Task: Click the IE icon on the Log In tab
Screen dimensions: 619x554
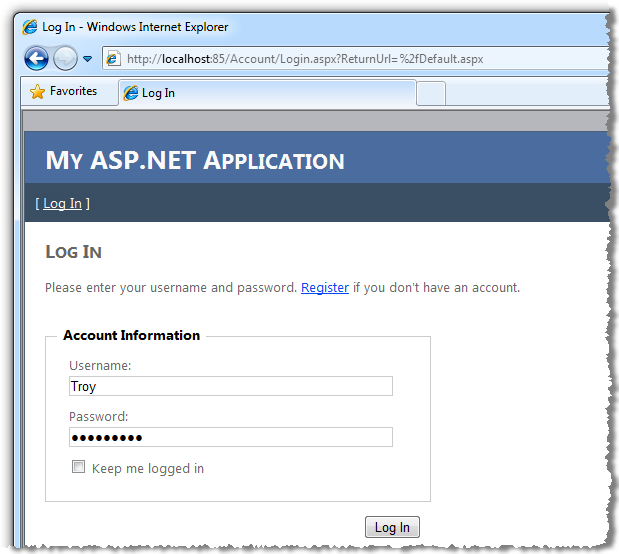Action: click(131, 93)
